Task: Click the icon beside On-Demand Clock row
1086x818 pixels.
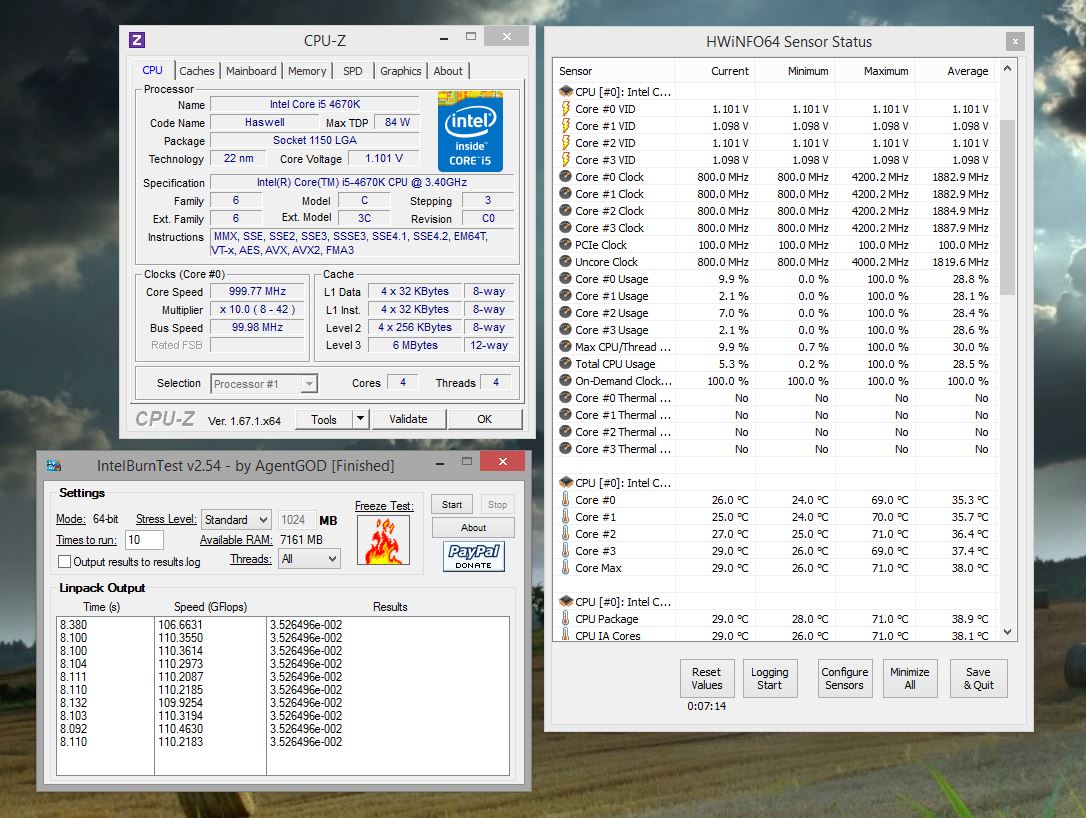Action: (565, 380)
